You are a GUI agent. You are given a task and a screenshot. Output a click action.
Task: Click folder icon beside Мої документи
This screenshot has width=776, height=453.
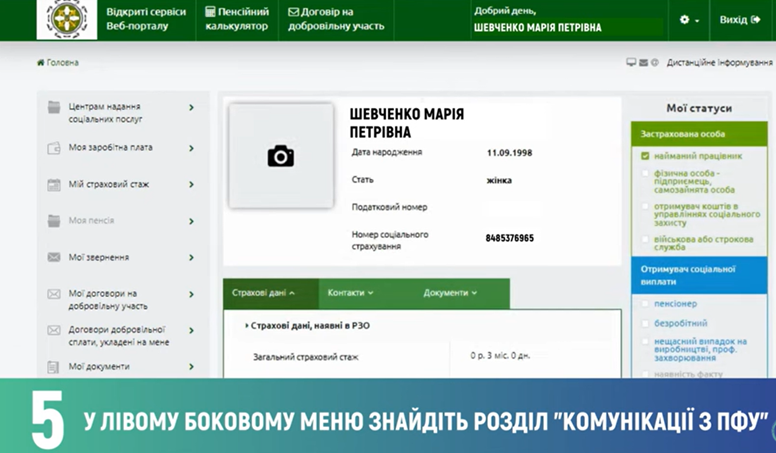click(x=54, y=367)
